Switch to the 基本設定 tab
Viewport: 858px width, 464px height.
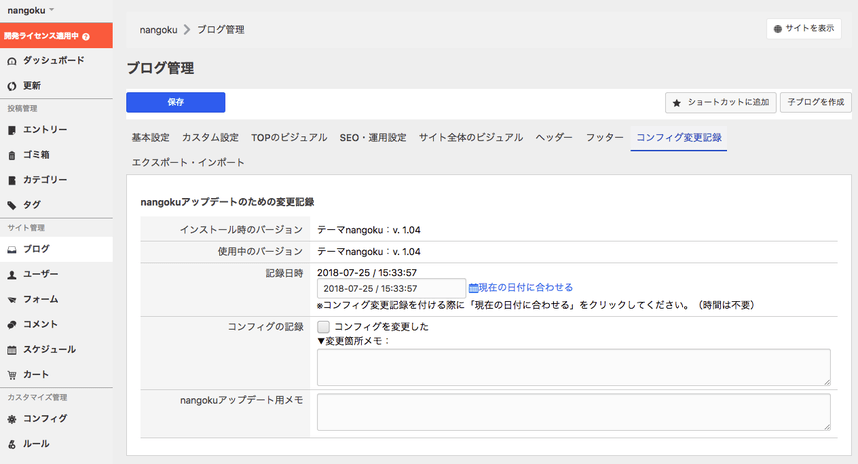[150, 137]
